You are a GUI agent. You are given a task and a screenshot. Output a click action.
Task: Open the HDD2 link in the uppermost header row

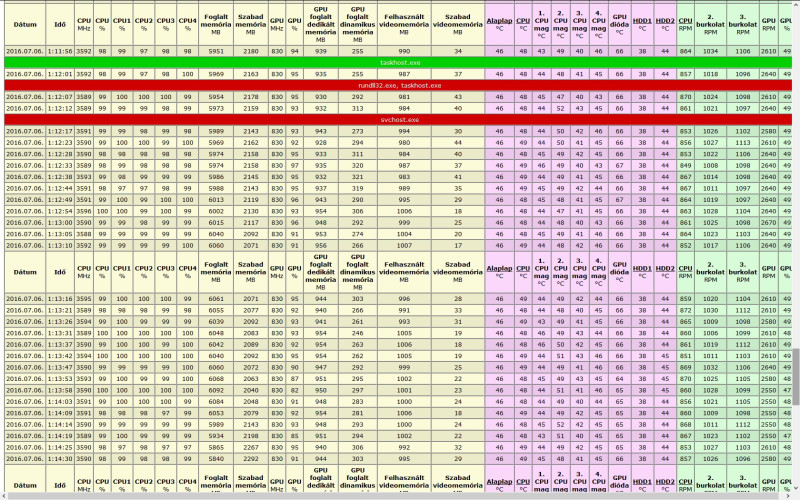click(x=665, y=21)
